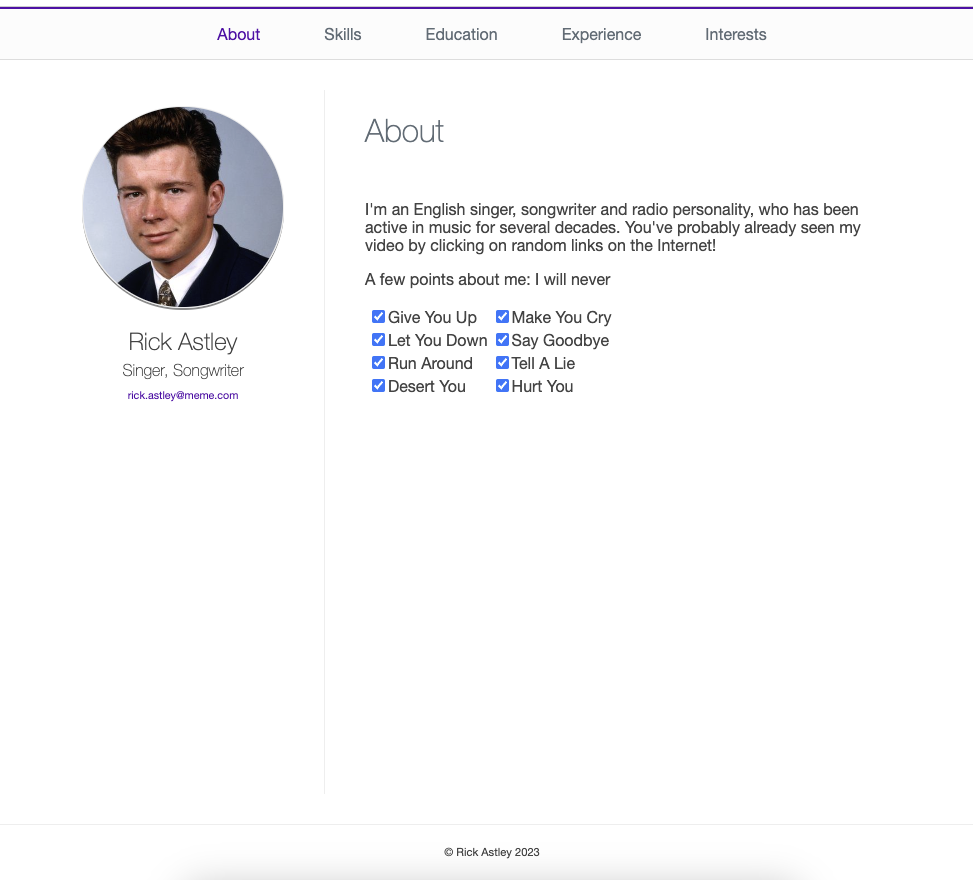Uncheck the Give You Up checkbox
The width and height of the screenshot is (973, 880).
click(x=378, y=317)
